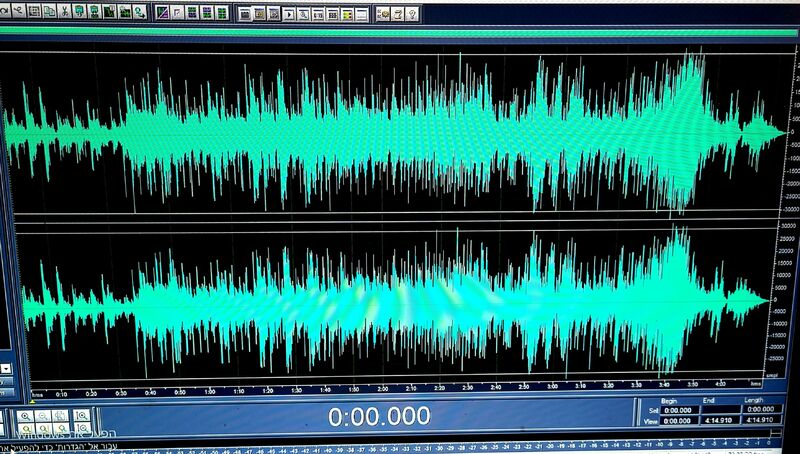Click the Zoom Out Full icon, third in top zoom row
Image resolution: width=800 pixels, height=454 pixels.
pyautogui.click(x=60, y=416)
